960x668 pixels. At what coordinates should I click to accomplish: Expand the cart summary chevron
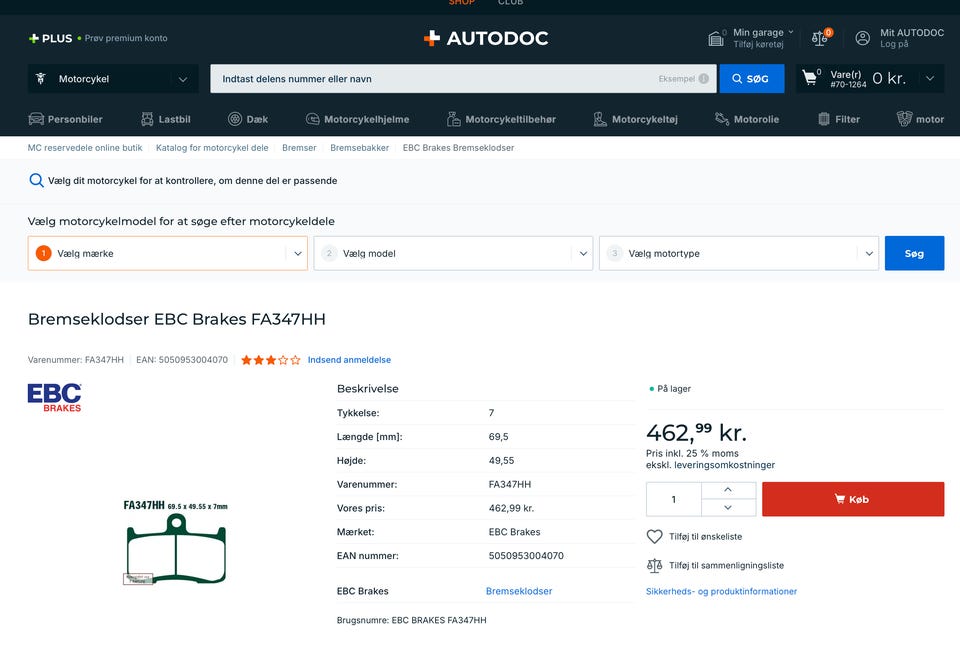coord(930,78)
